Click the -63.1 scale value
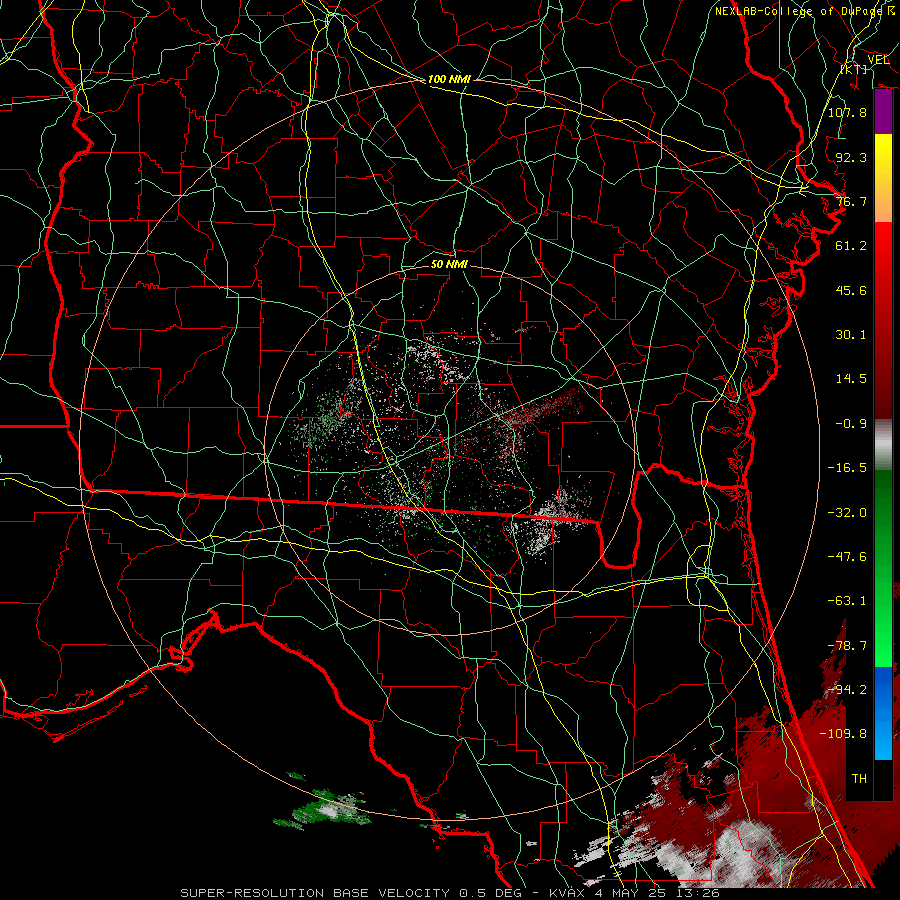 click(x=847, y=601)
